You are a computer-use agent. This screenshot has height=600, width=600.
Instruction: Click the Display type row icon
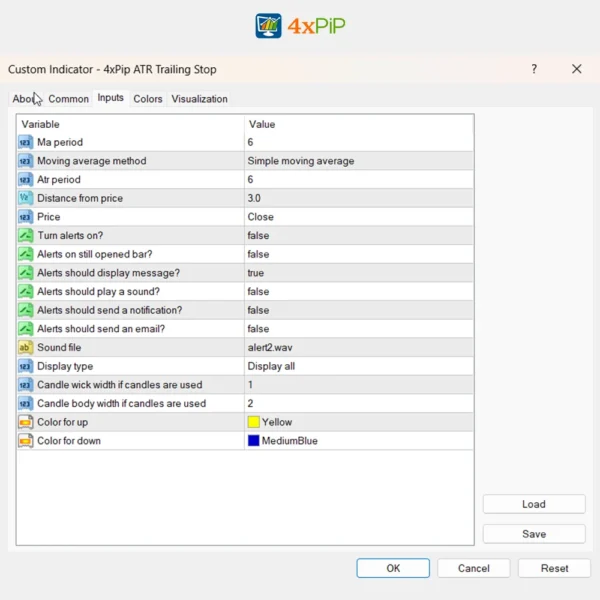pyautogui.click(x=25, y=366)
